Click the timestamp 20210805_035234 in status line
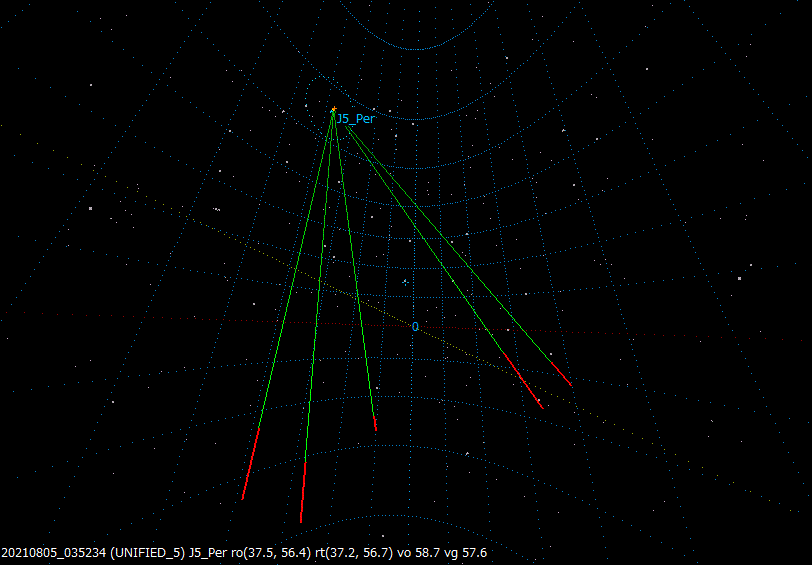Screen dimensions: 812x565 pyautogui.click(x=54, y=553)
